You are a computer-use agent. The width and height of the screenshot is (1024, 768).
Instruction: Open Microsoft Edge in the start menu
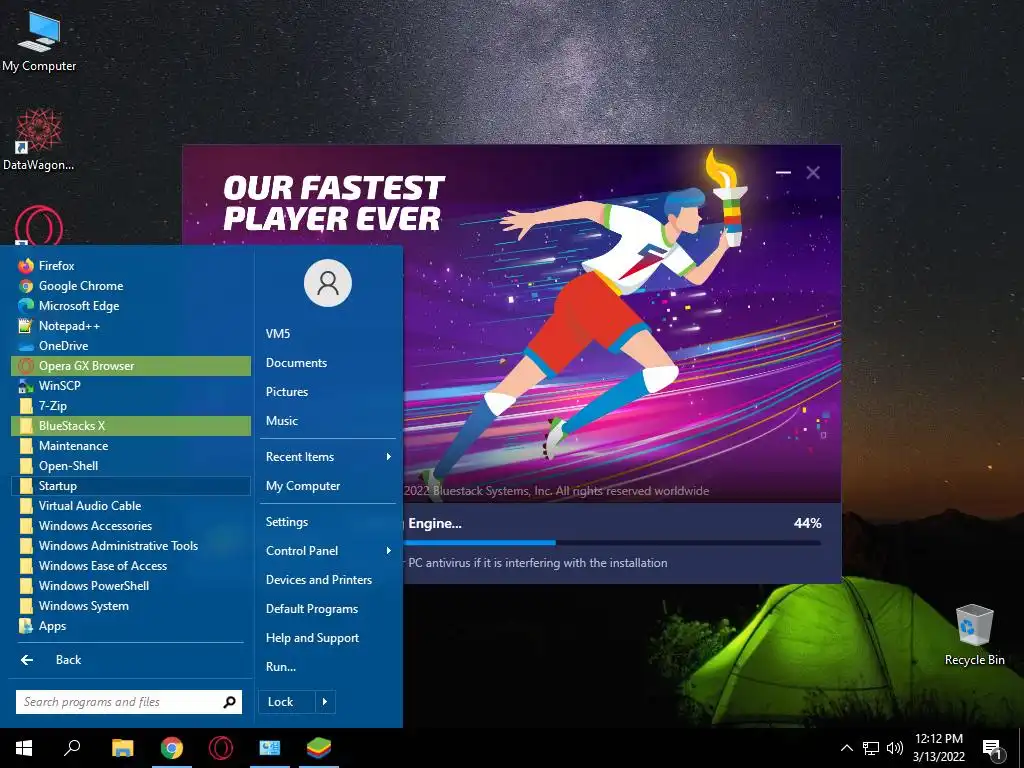point(131,306)
